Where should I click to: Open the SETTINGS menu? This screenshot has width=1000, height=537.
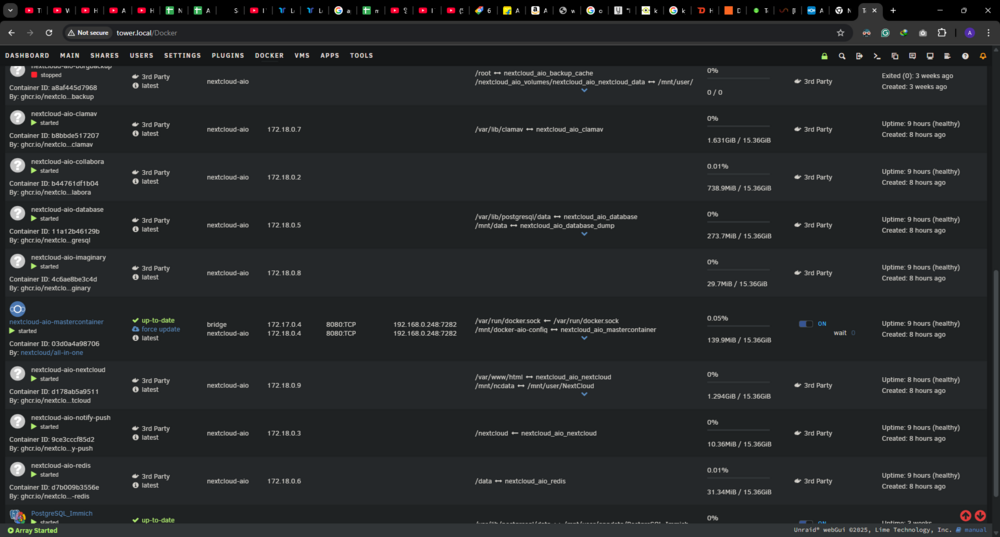[182, 56]
